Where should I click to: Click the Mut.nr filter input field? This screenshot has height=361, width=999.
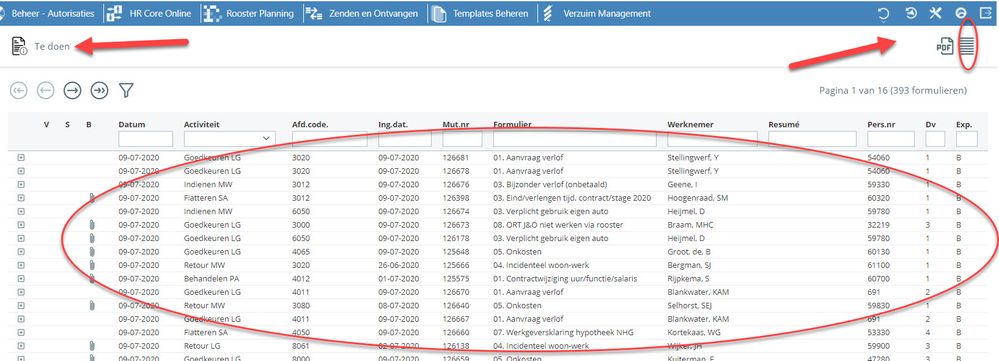pyautogui.click(x=463, y=139)
